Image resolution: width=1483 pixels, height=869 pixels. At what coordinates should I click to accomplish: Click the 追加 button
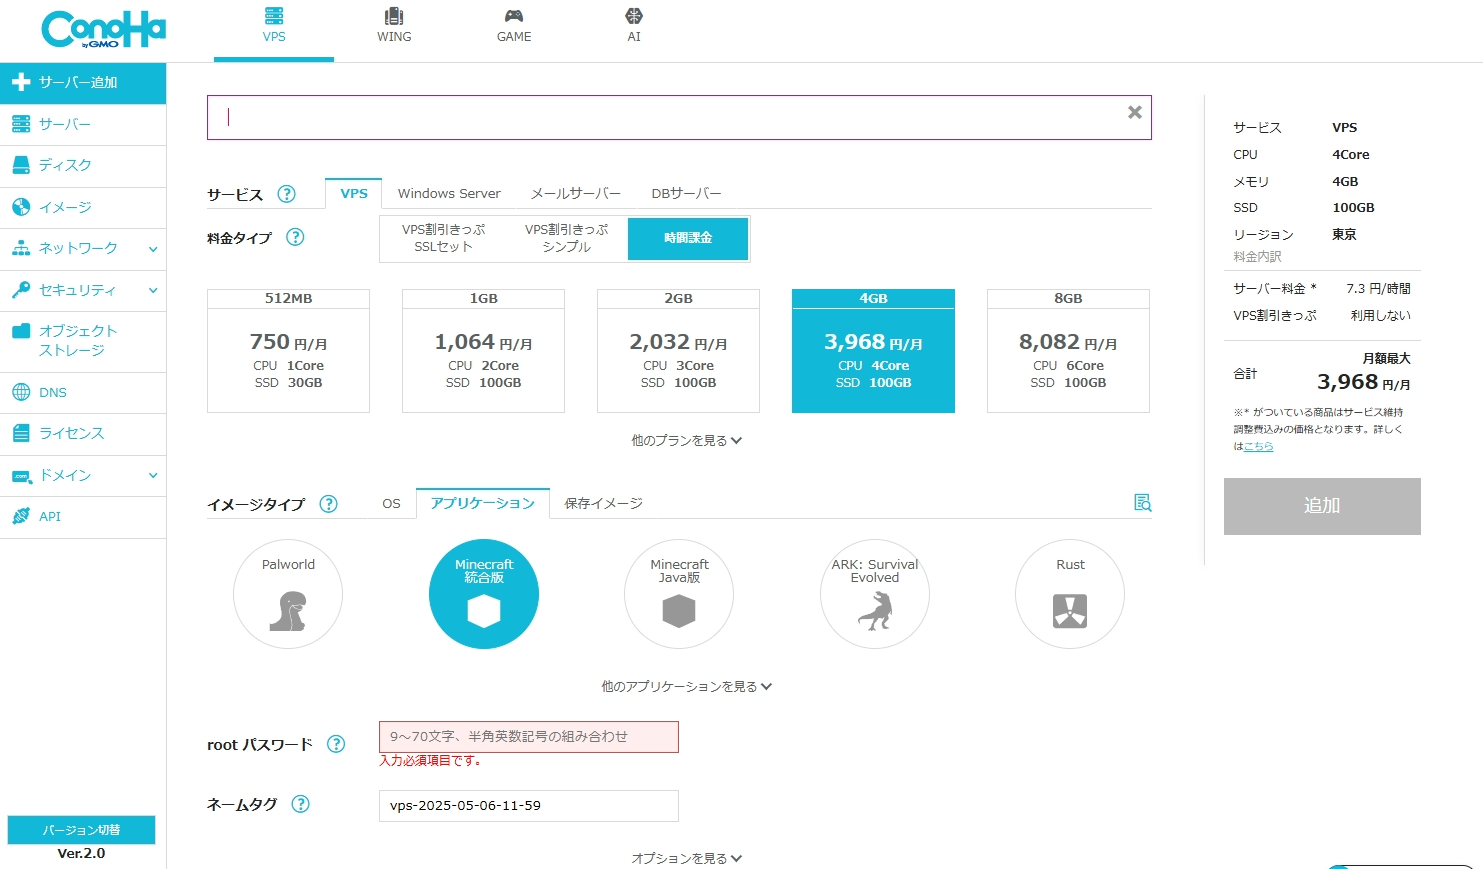click(1322, 506)
